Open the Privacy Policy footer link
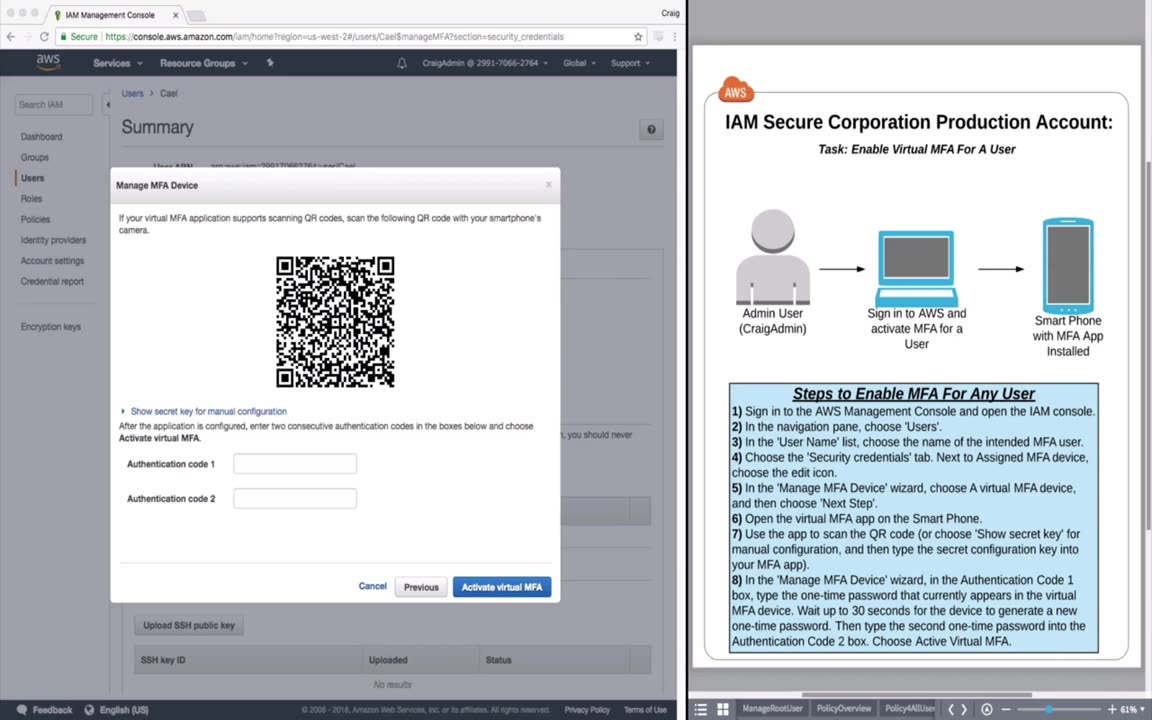 587,710
